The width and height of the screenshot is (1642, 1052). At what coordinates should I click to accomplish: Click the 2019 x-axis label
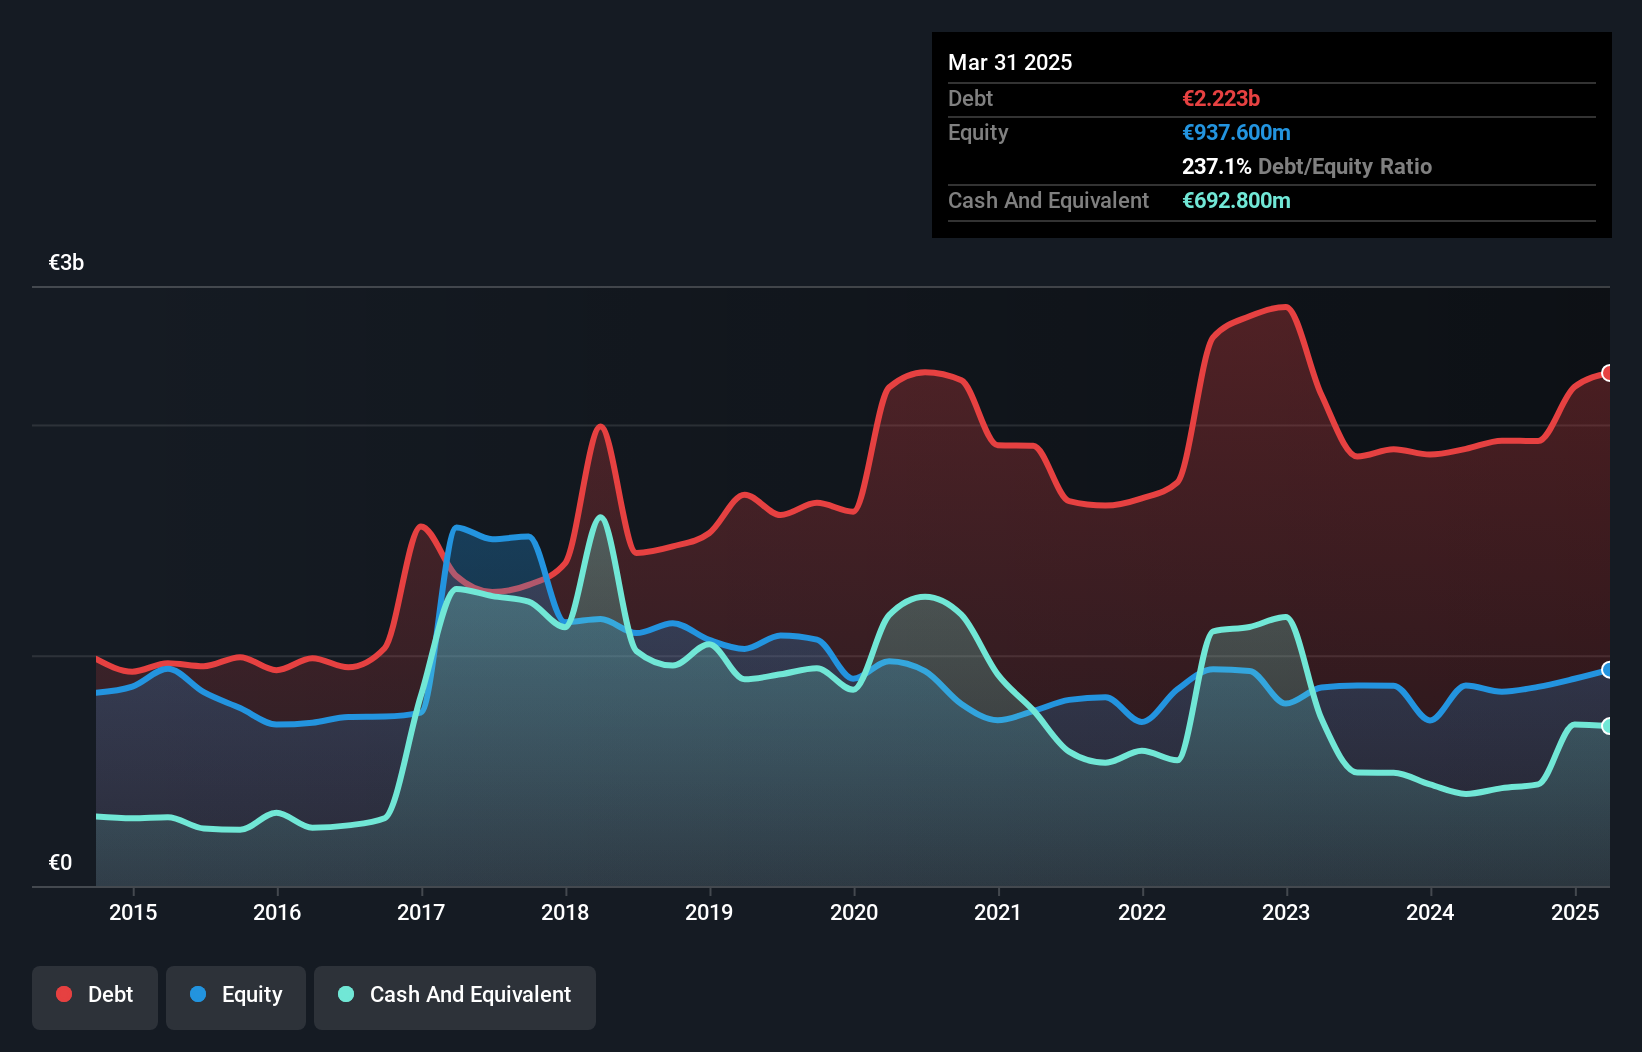point(709,912)
